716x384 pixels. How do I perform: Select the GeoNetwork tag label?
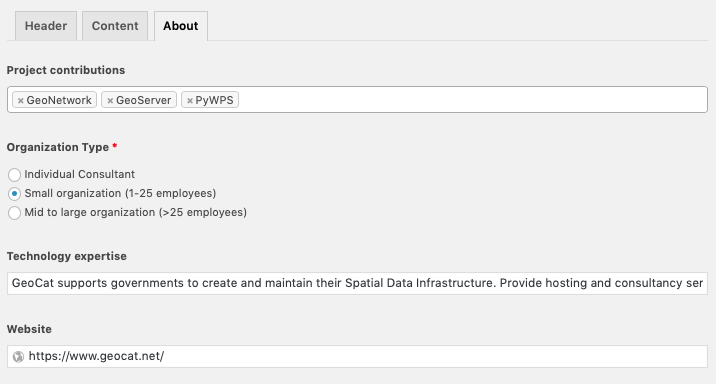point(59,100)
